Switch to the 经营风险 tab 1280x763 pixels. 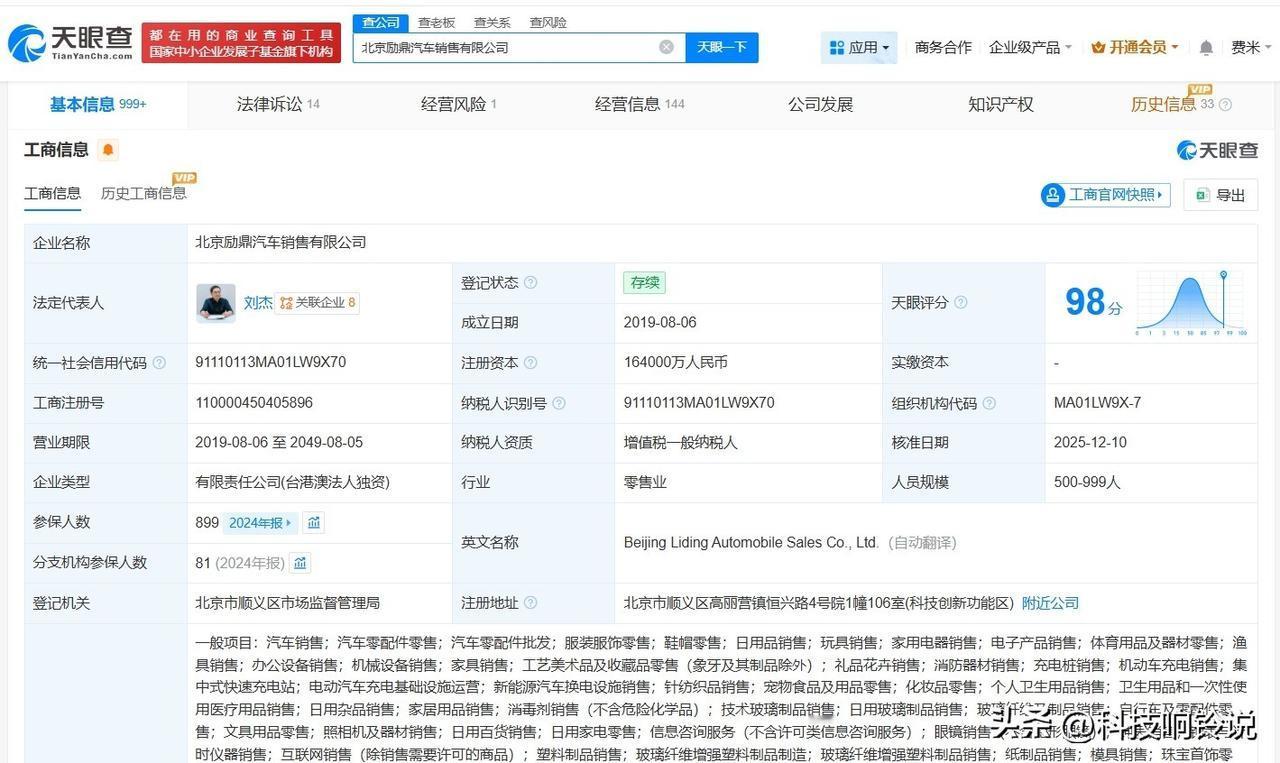458,104
